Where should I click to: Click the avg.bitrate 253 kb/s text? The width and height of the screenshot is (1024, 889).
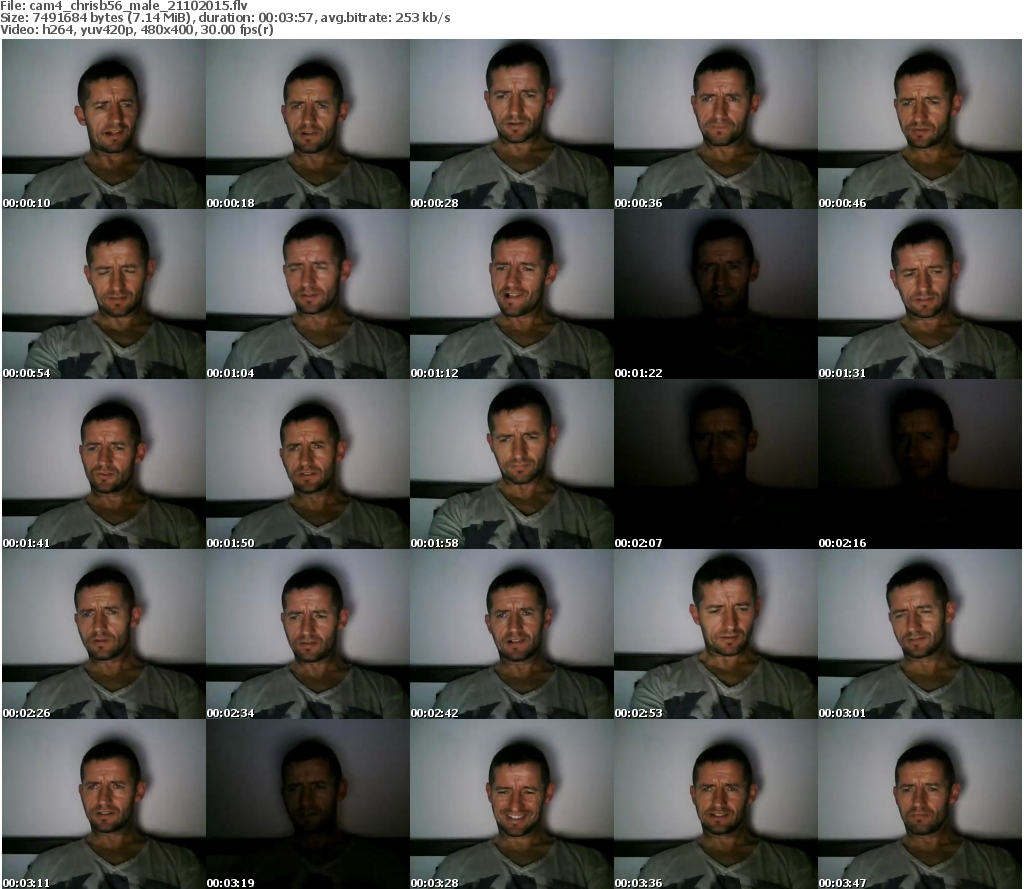[386, 18]
